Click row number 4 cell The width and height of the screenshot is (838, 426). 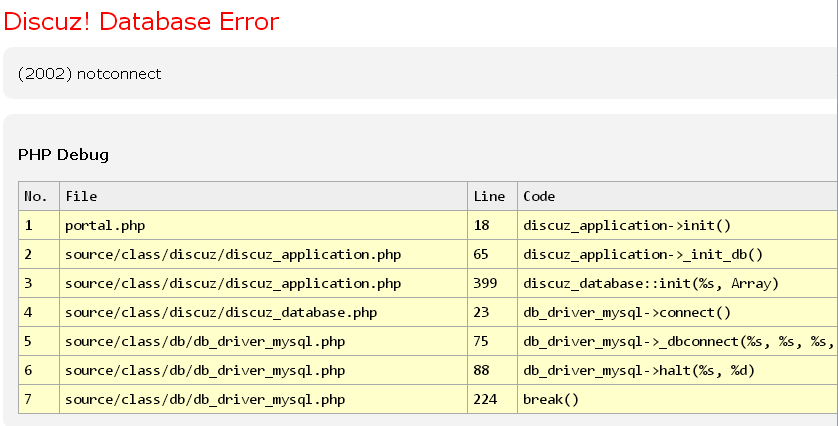[x=39, y=312]
